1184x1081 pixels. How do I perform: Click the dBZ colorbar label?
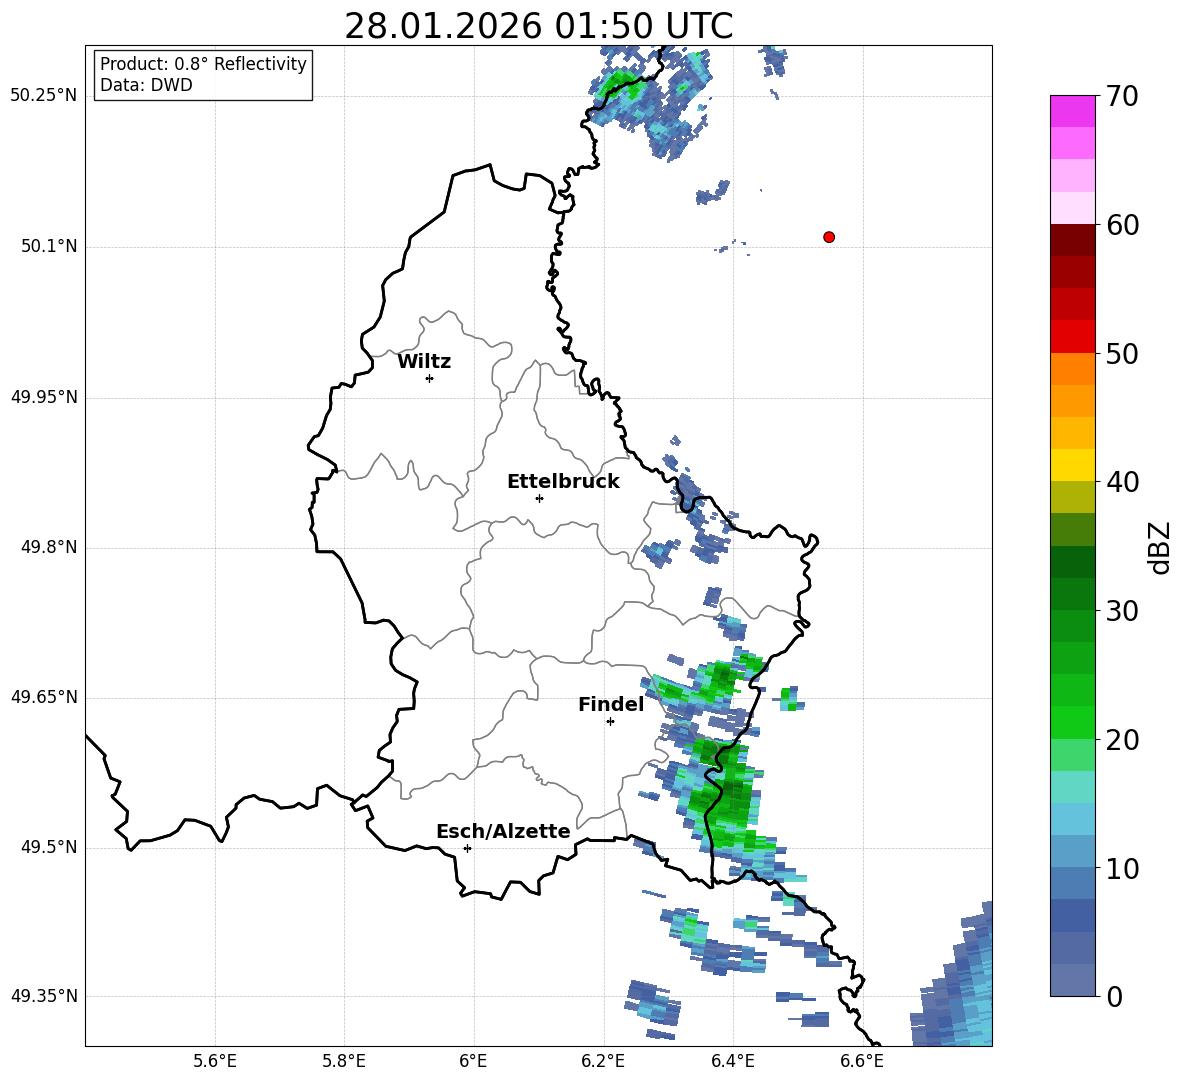click(x=1159, y=547)
